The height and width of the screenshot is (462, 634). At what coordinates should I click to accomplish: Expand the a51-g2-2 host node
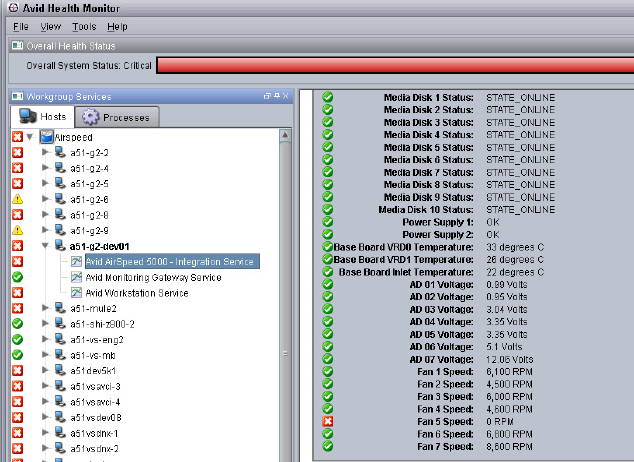(45, 152)
